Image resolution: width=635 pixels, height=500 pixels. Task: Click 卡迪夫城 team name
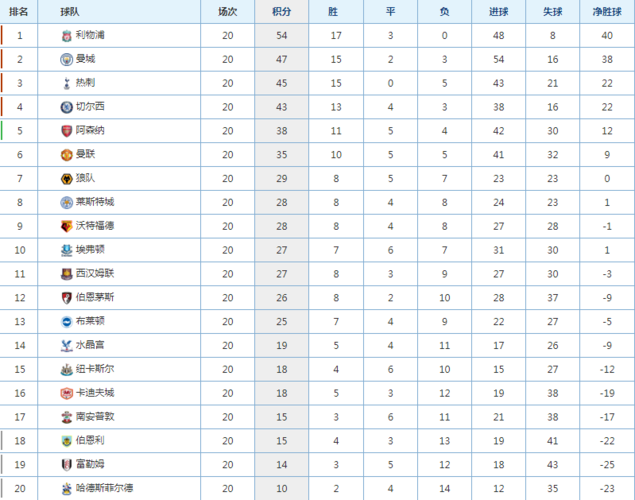tap(95, 393)
